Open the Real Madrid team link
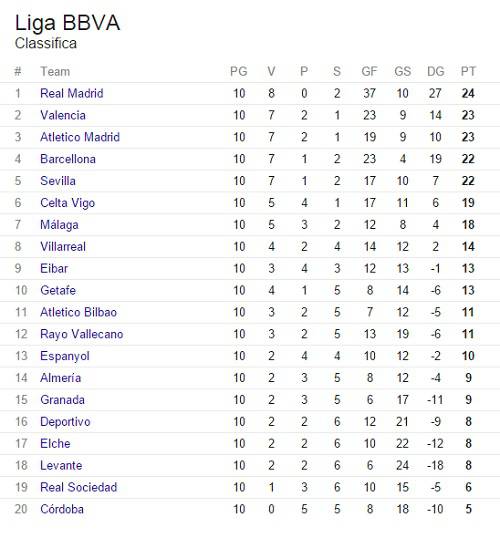The image size is (500, 538). click(72, 93)
